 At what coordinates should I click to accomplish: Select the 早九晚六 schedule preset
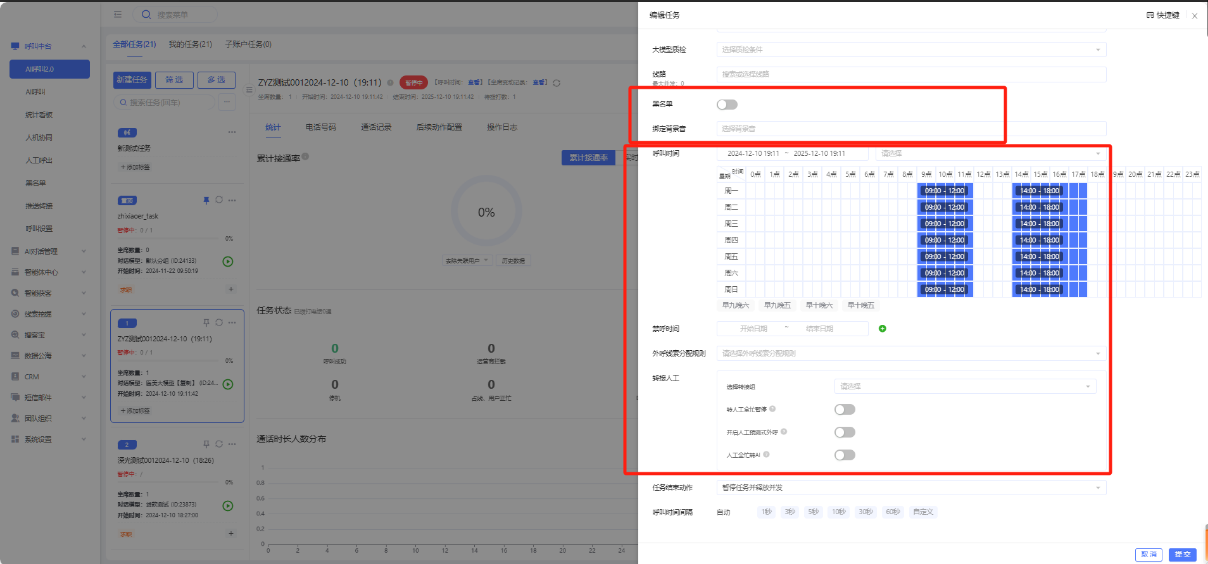click(x=735, y=305)
